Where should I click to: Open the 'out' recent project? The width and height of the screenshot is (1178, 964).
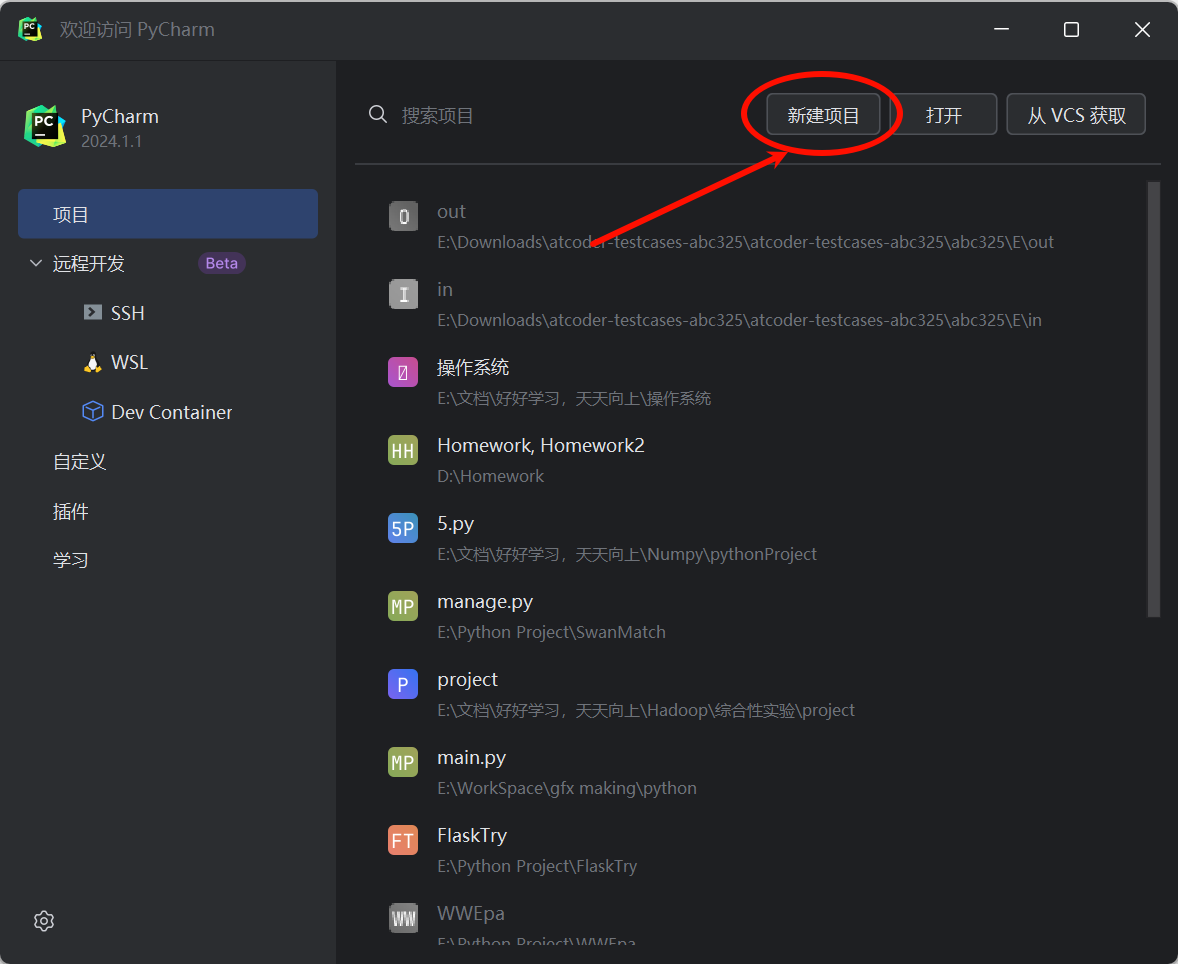click(751, 227)
